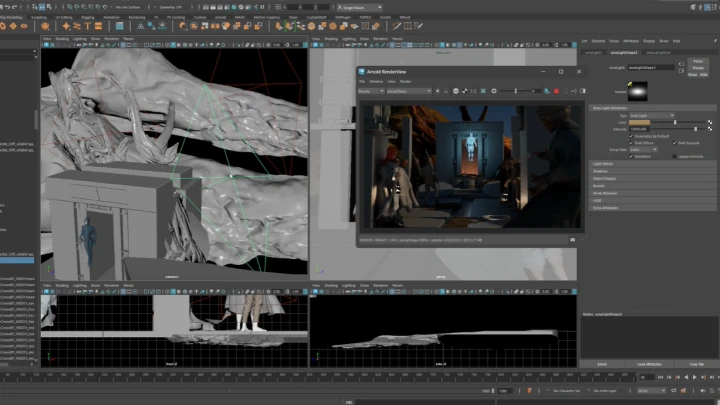This screenshot has height=405, width=720.
Task: Expand the Extra Attributes section
Action: (x=652, y=208)
